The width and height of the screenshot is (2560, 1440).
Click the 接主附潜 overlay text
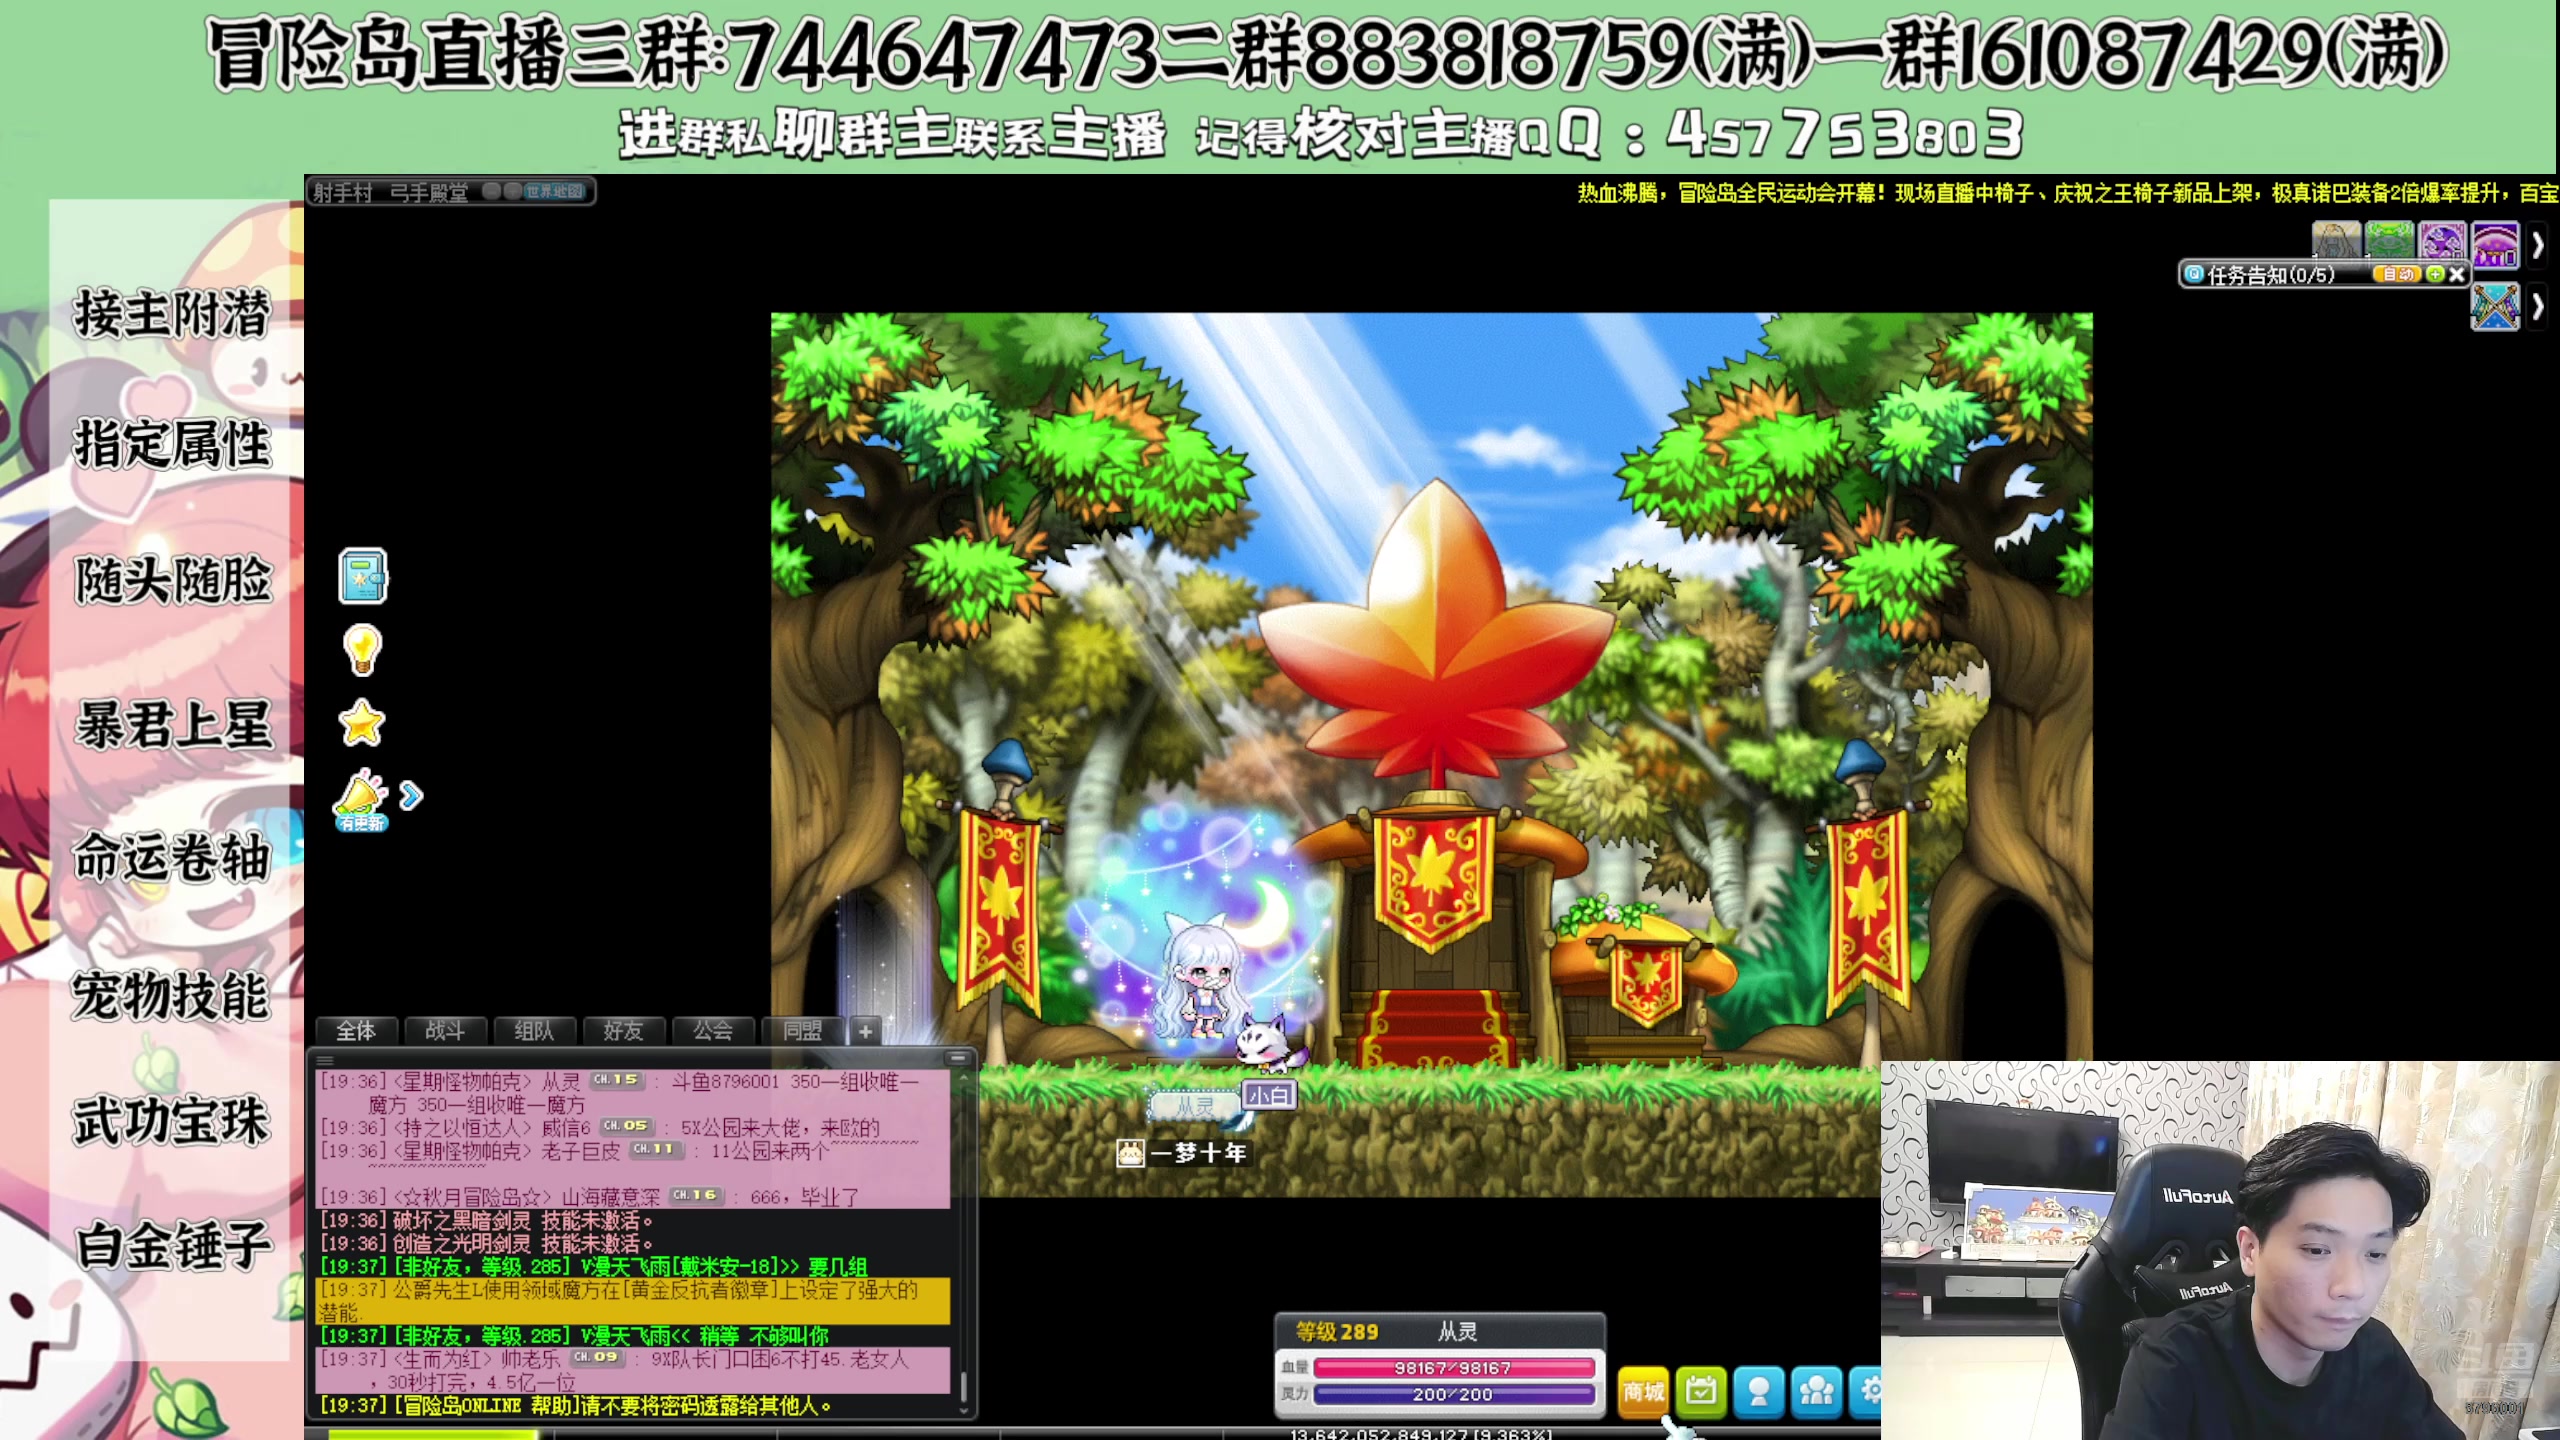[172, 312]
